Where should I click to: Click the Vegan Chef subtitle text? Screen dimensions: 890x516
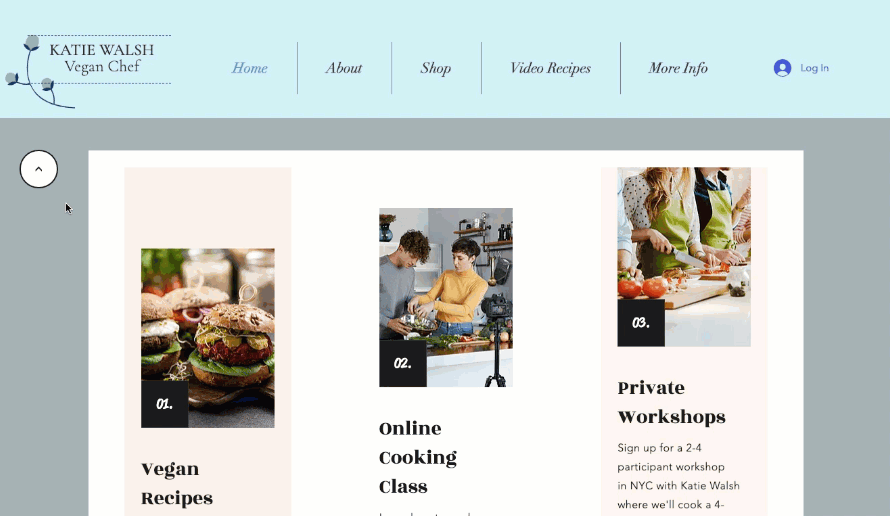pos(102,66)
